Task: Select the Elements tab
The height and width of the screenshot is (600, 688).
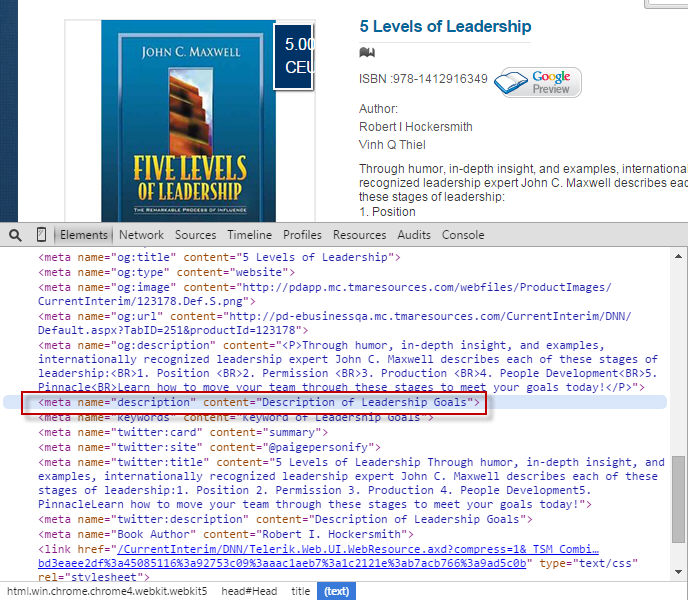Action: (83, 235)
